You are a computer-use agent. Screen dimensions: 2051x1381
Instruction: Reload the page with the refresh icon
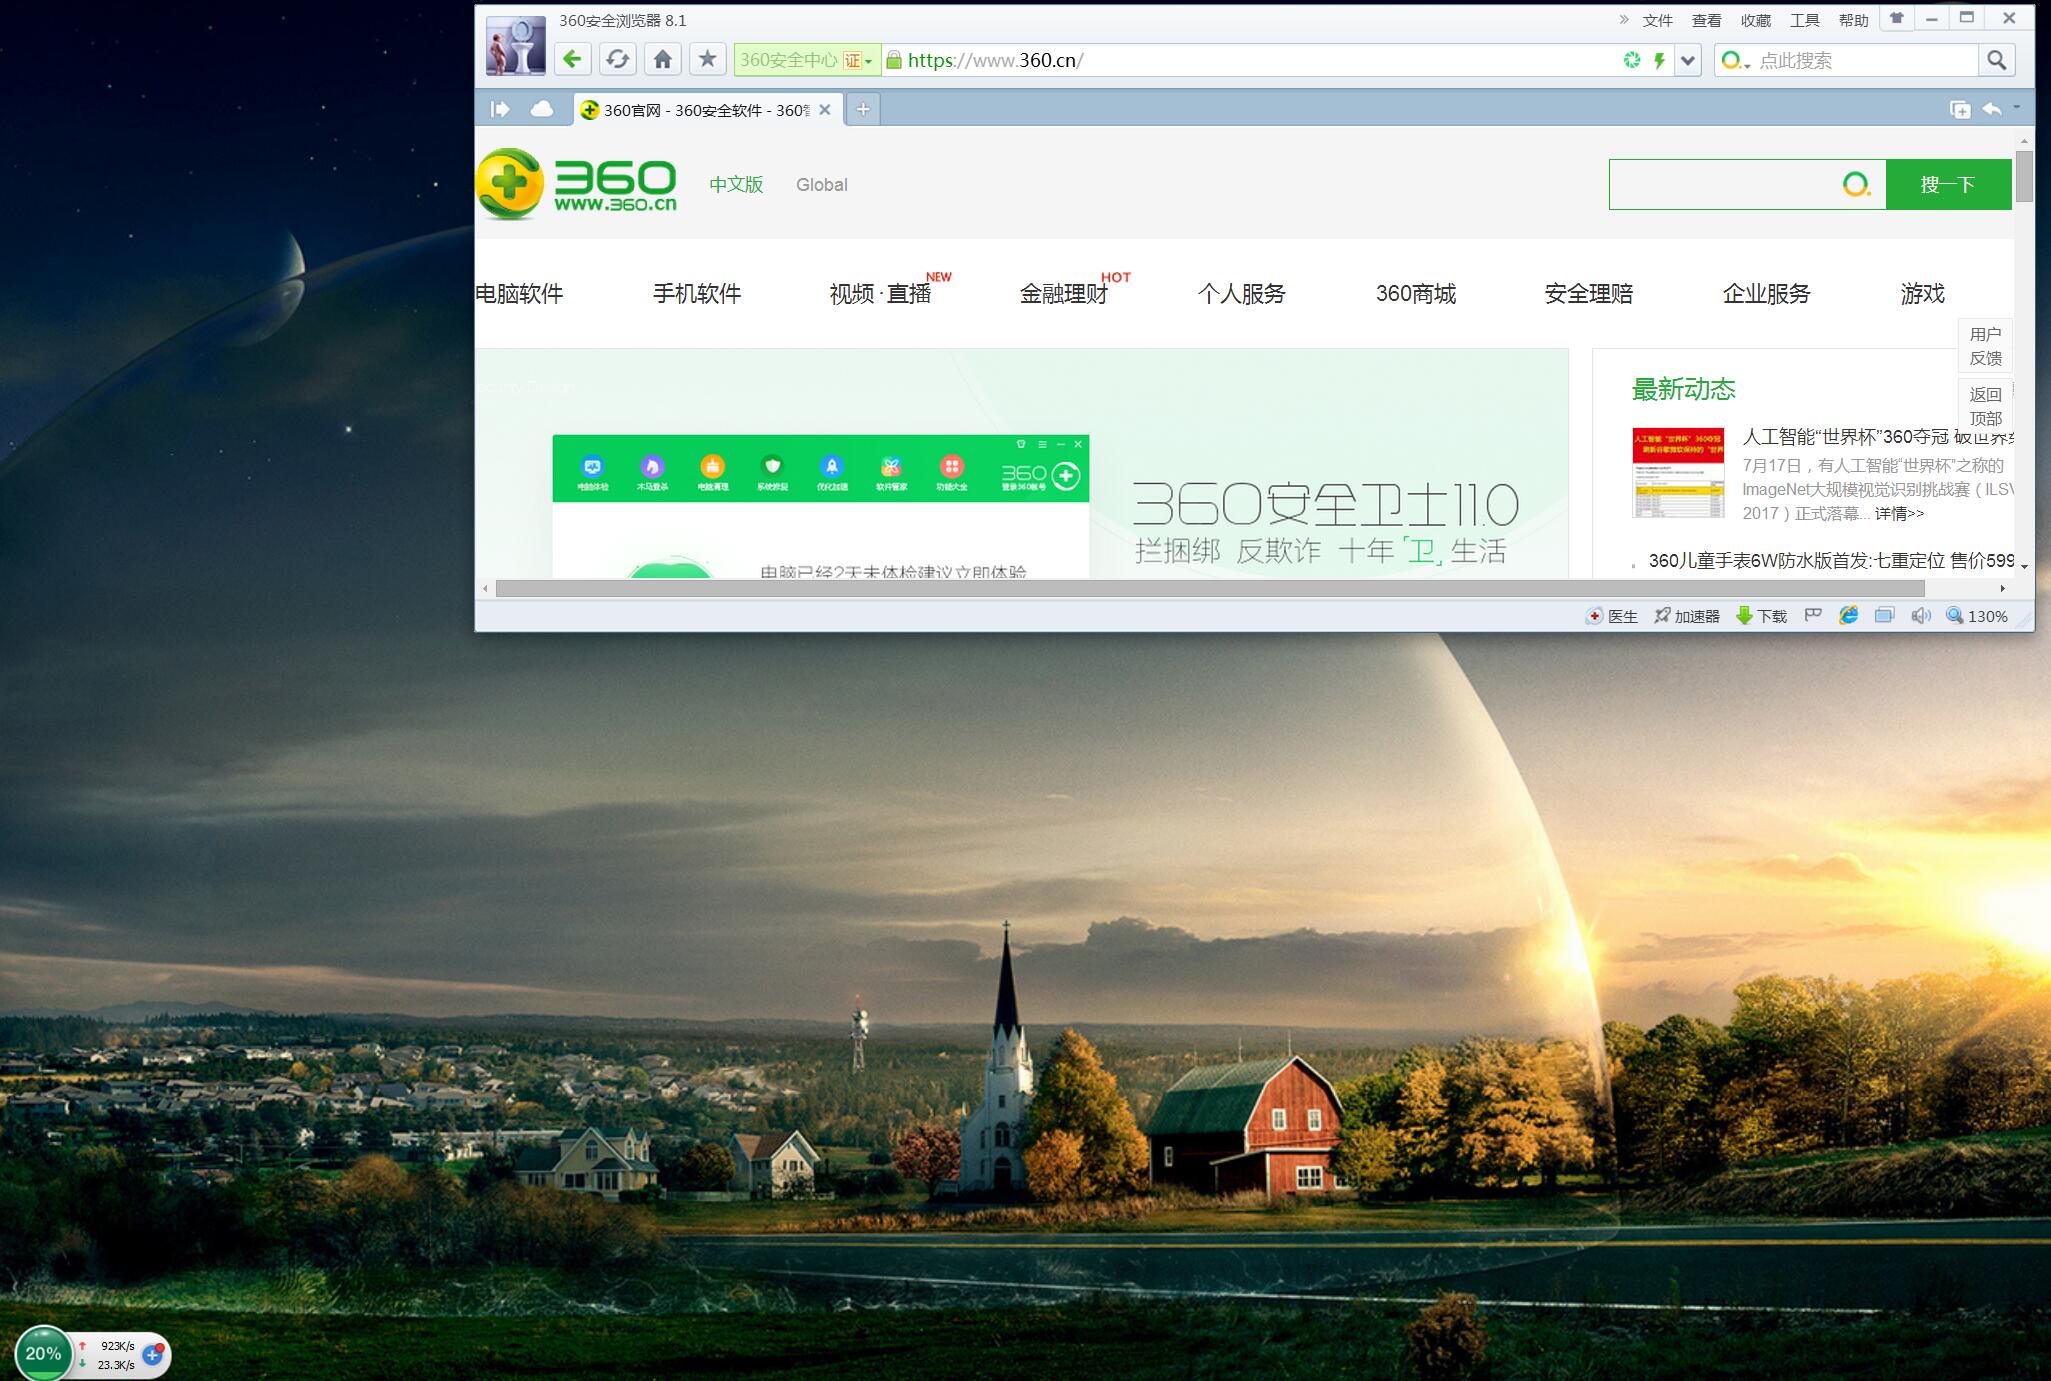617,60
